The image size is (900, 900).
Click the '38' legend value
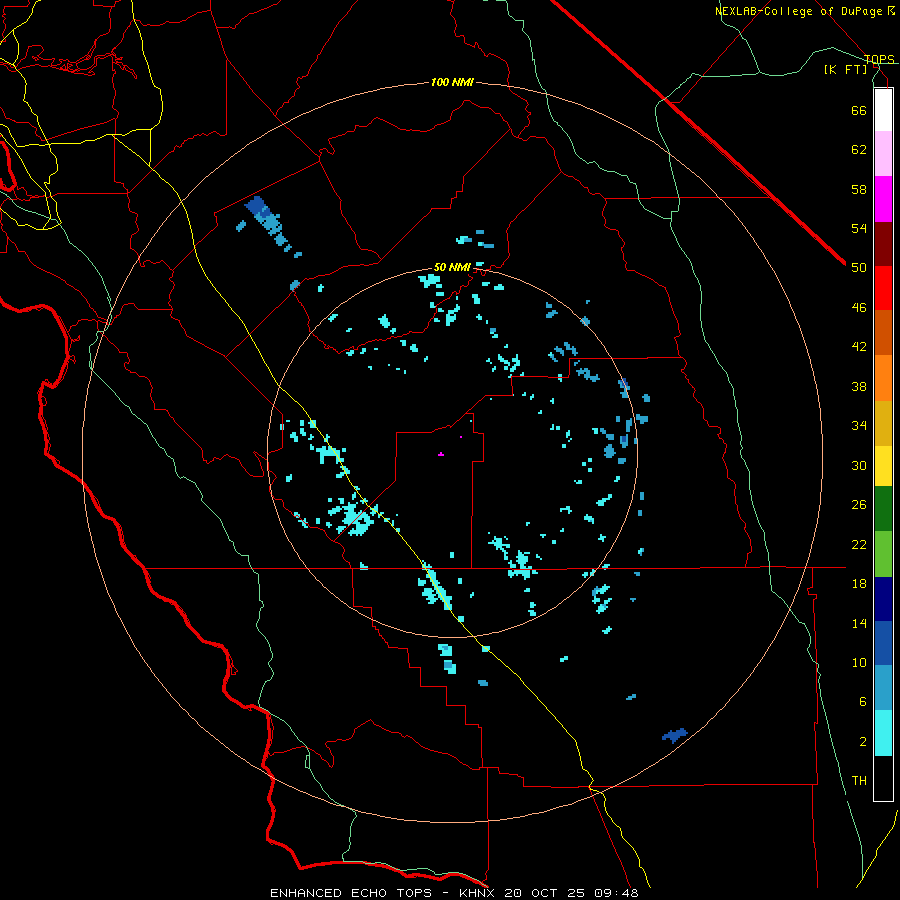click(859, 386)
